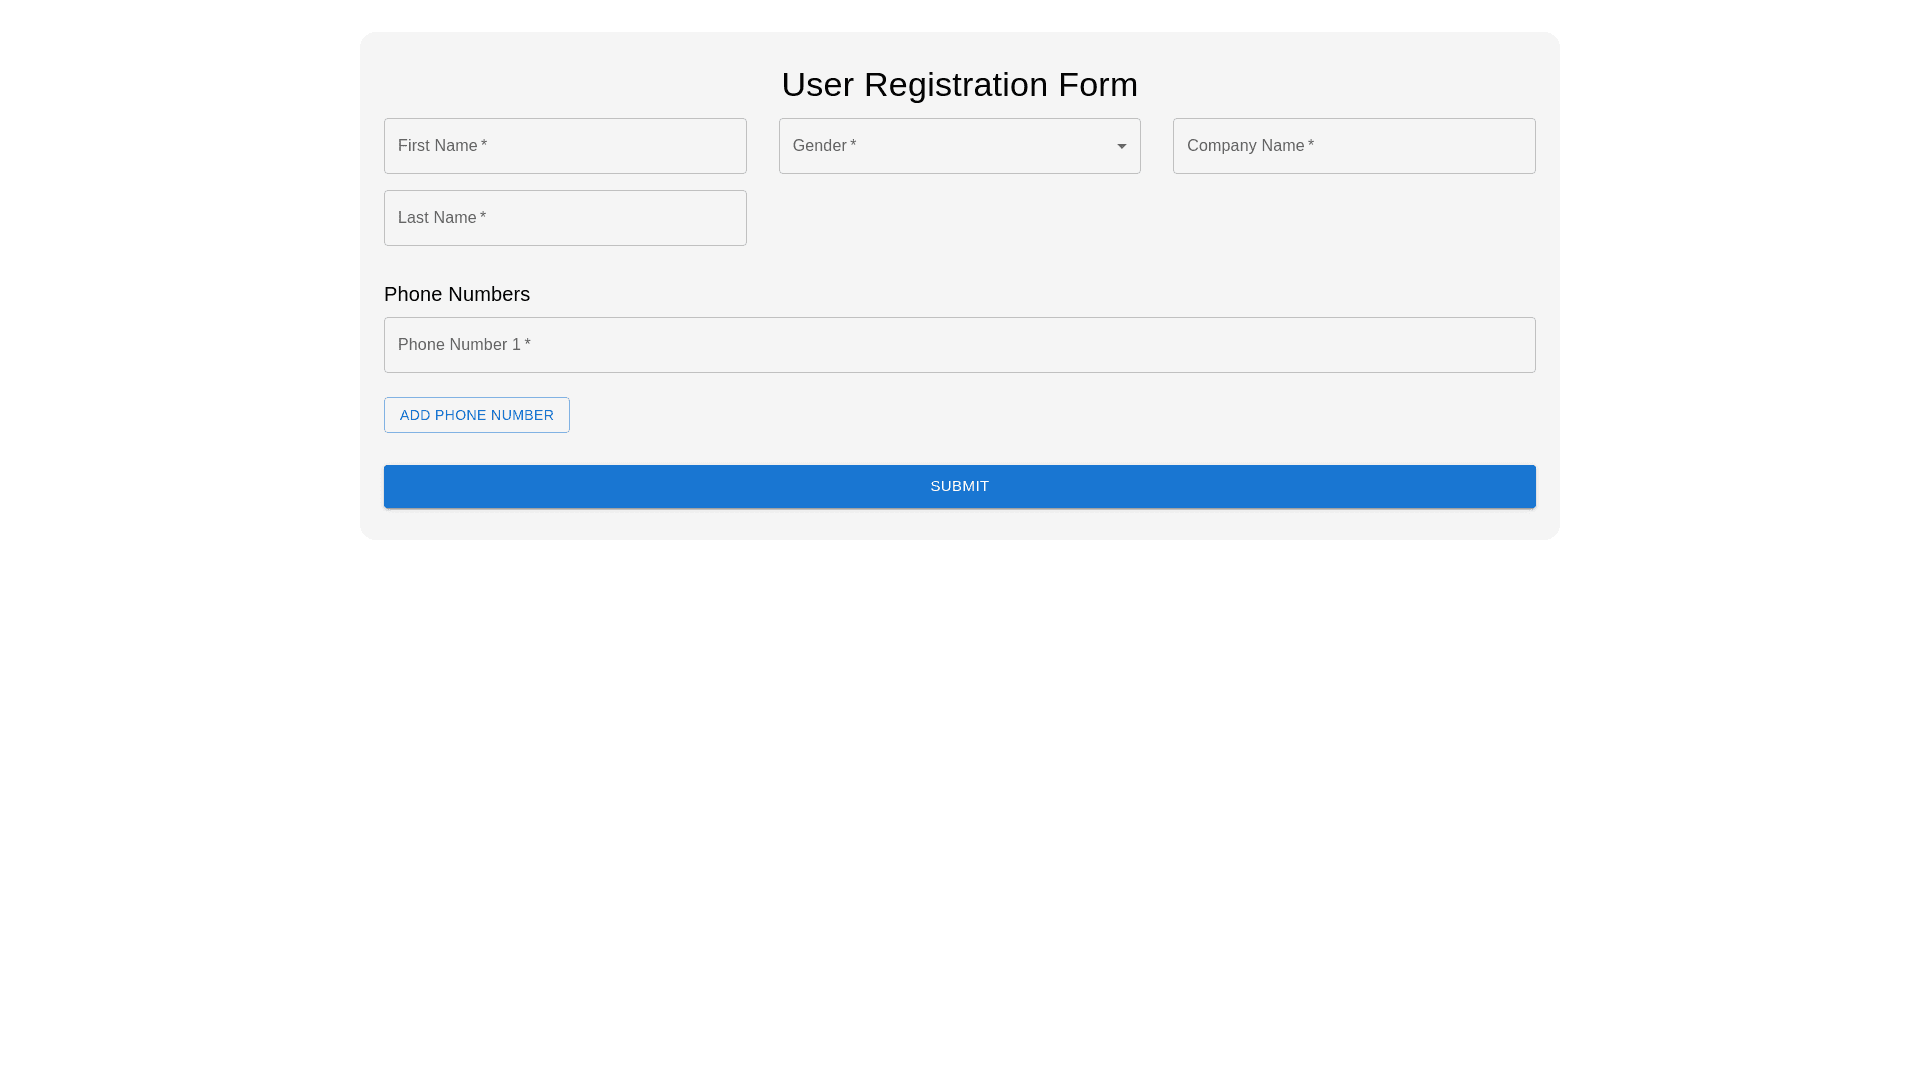Viewport: 1920px width, 1080px height.
Task: Click the First Name label text
Action: [437, 146]
